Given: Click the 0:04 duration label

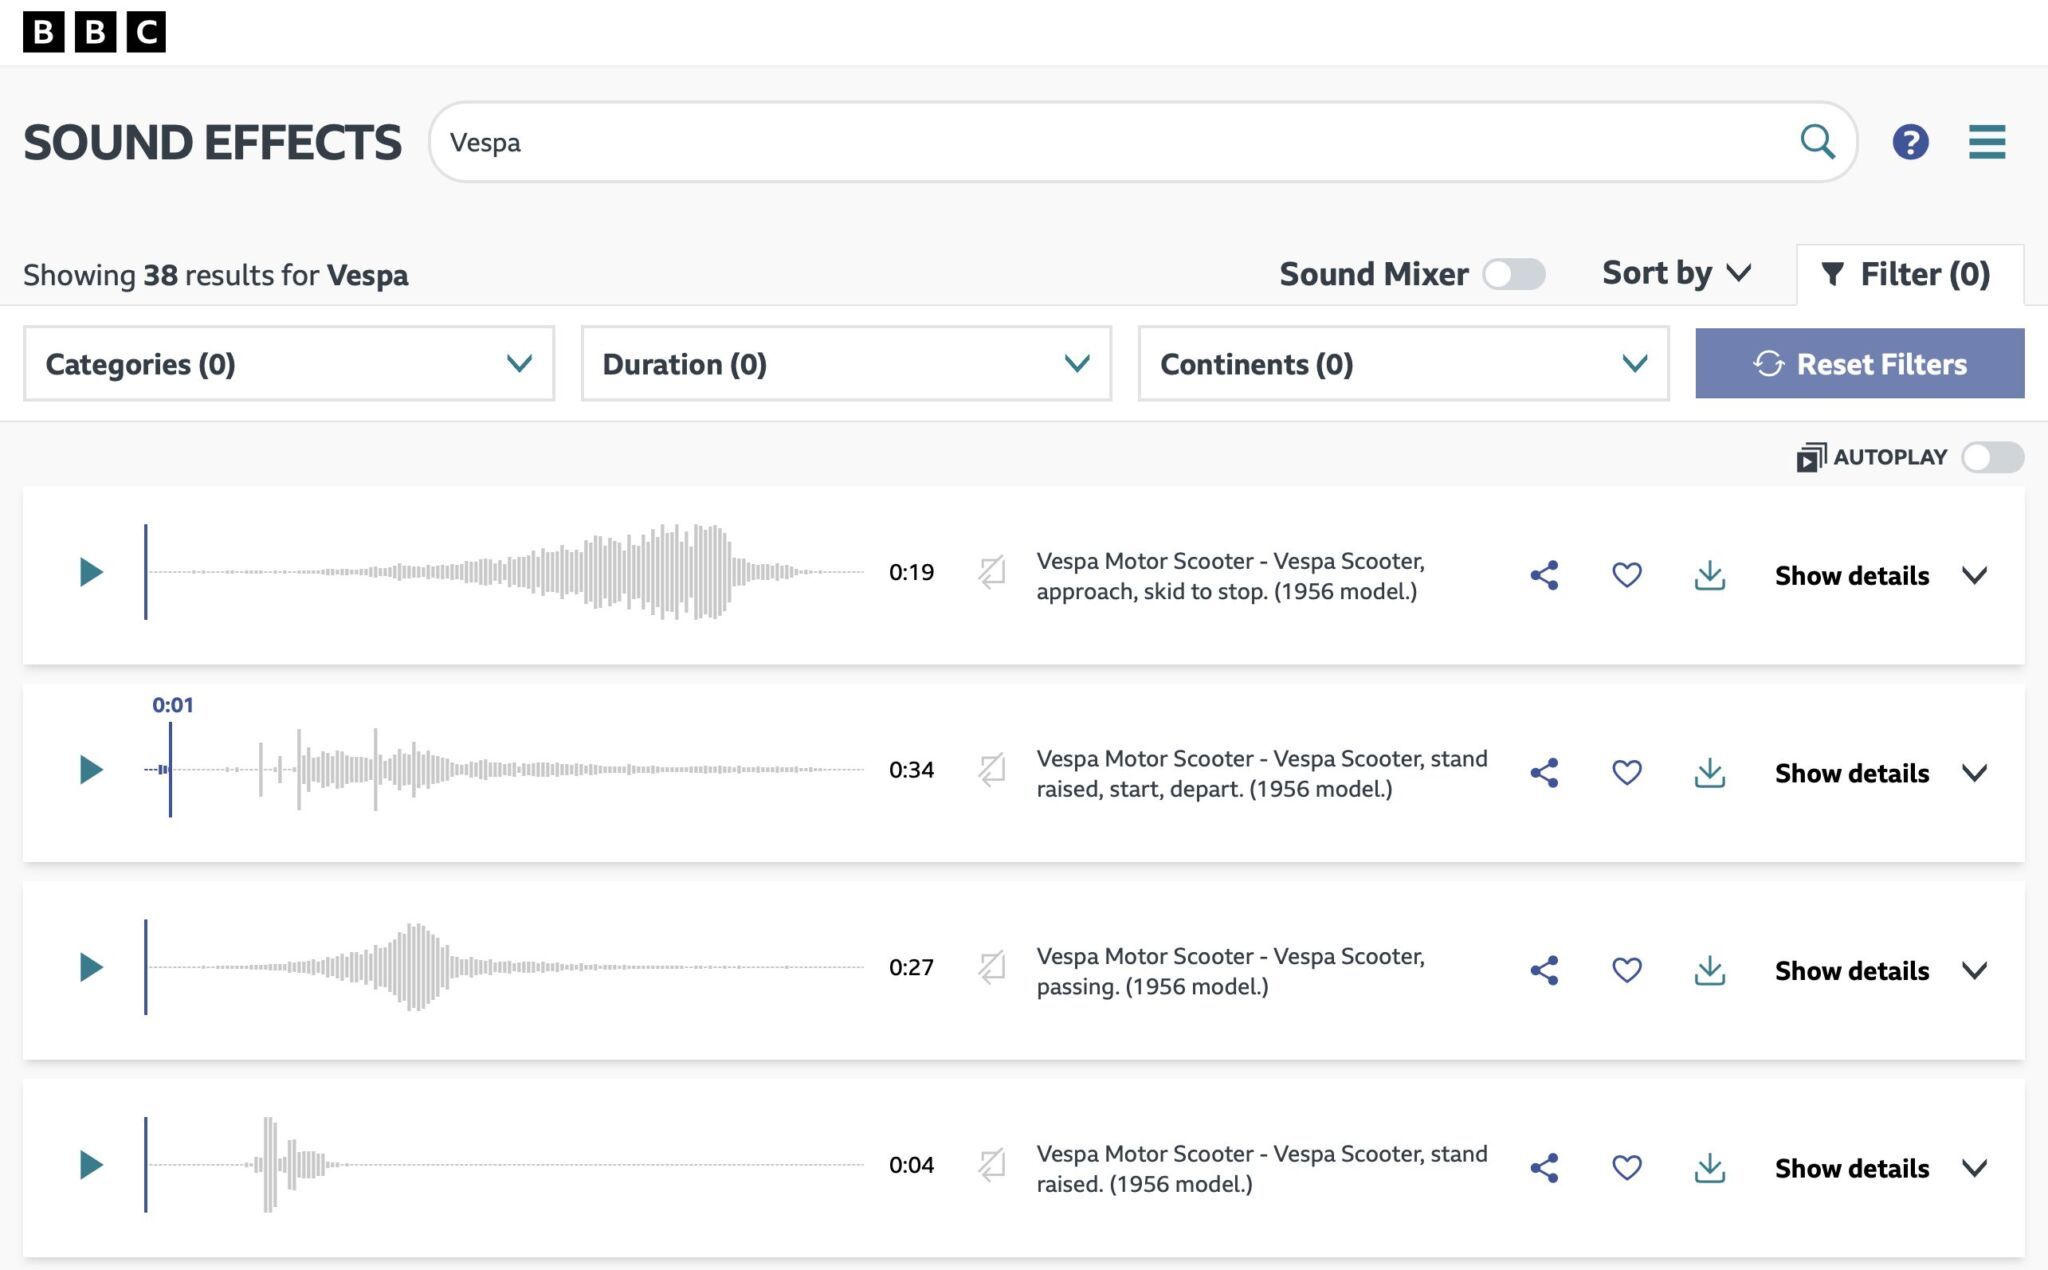Looking at the screenshot, I should (x=911, y=1165).
